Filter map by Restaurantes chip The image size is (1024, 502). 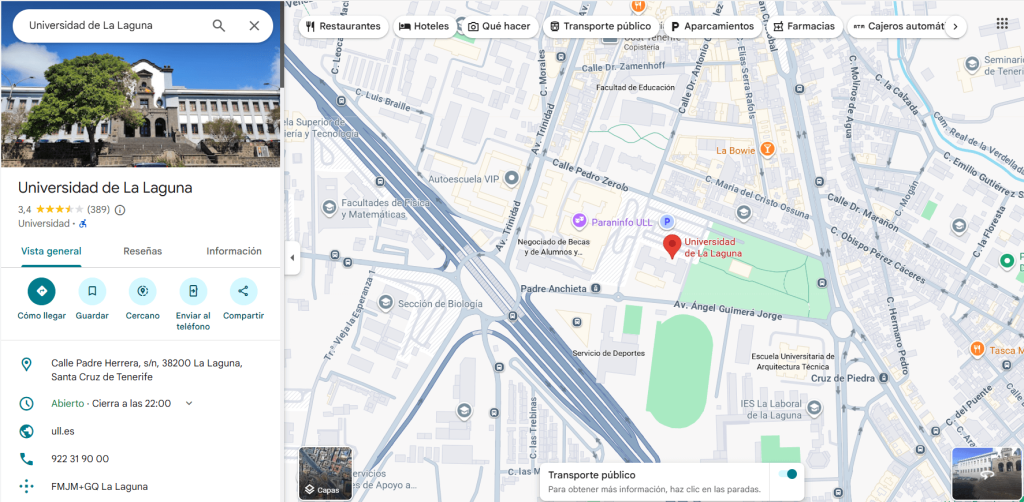click(x=344, y=27)
